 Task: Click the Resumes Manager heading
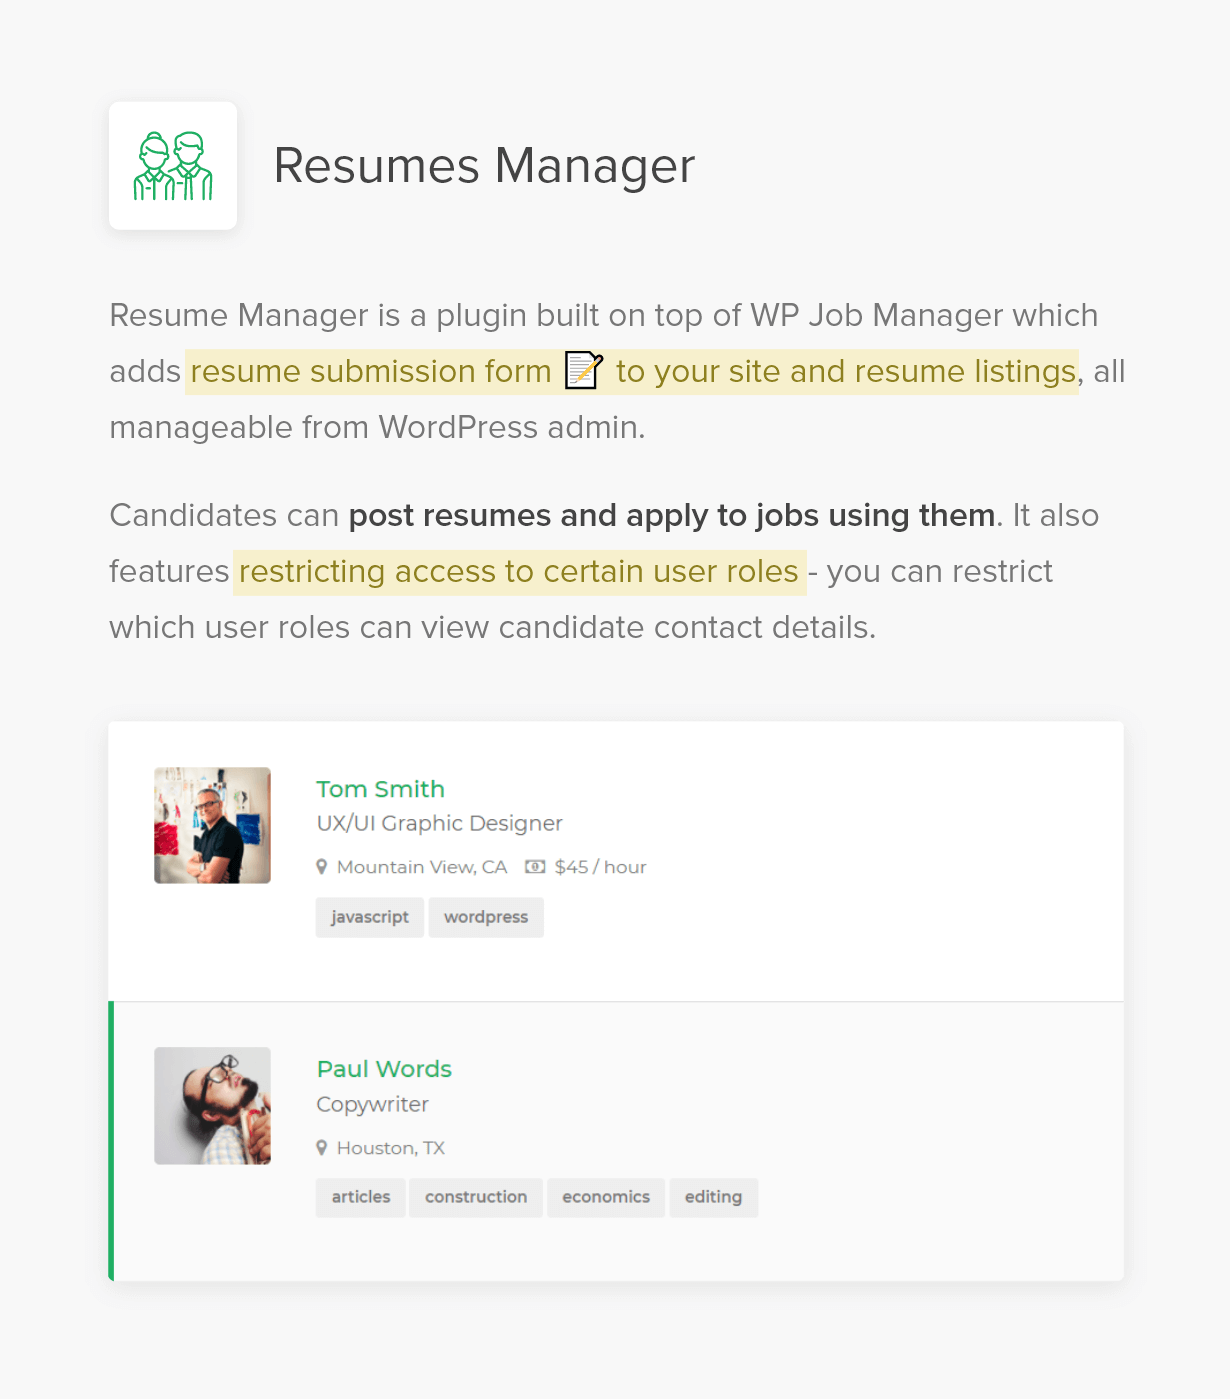click(484, 166)
